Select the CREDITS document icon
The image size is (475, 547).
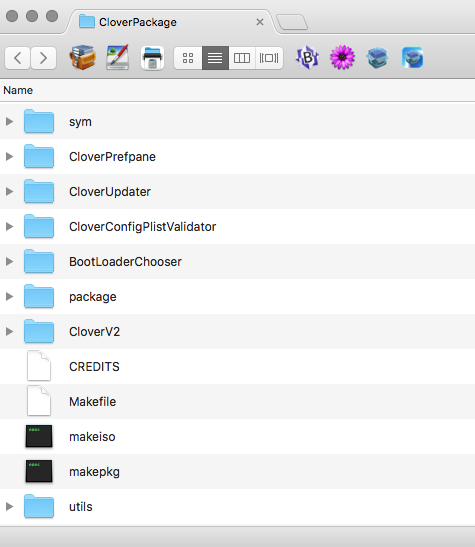(x=39, y=366)
